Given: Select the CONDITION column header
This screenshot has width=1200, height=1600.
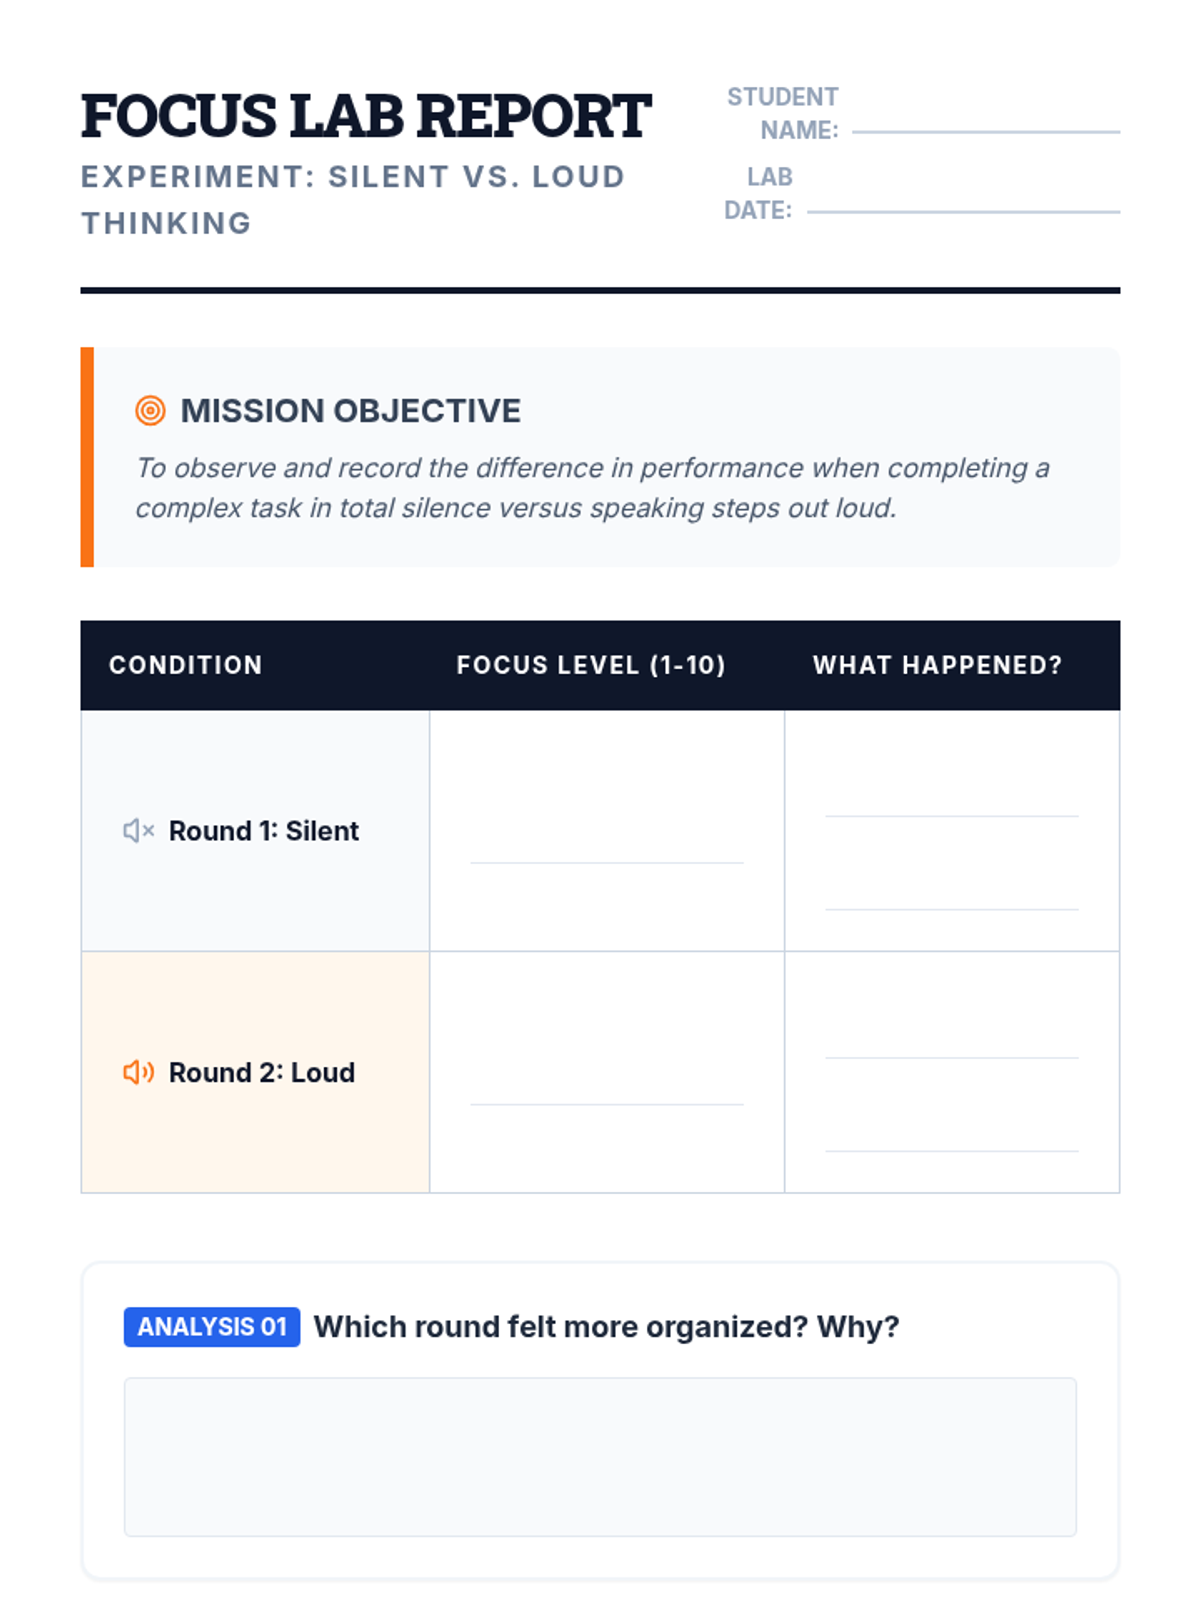Looking at the screenshot, I should (186, 665).
